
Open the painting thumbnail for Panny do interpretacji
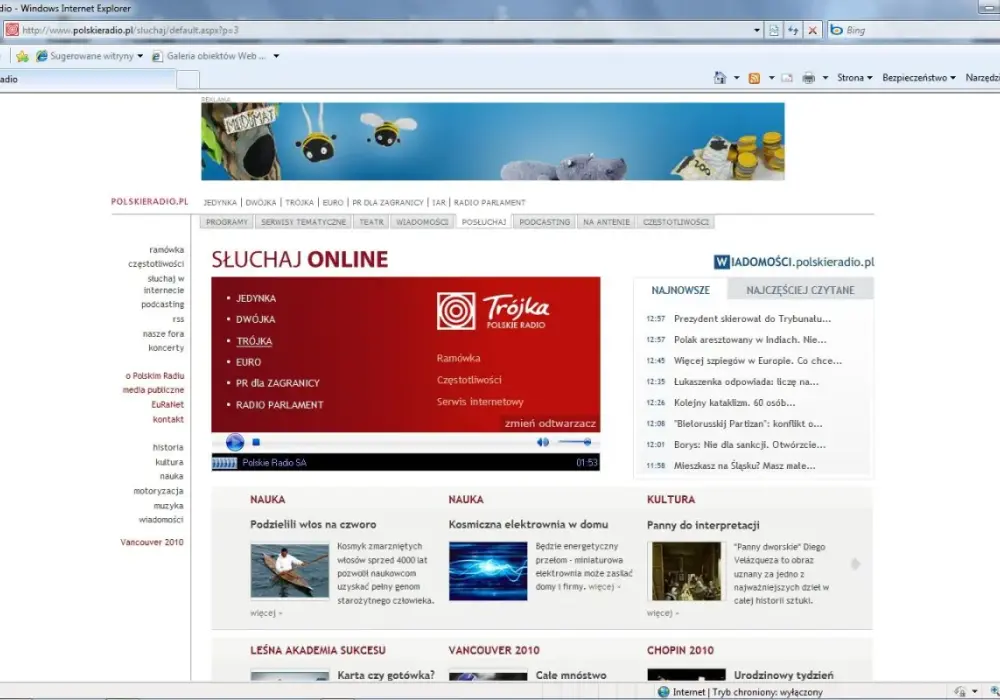click(686, 571)
